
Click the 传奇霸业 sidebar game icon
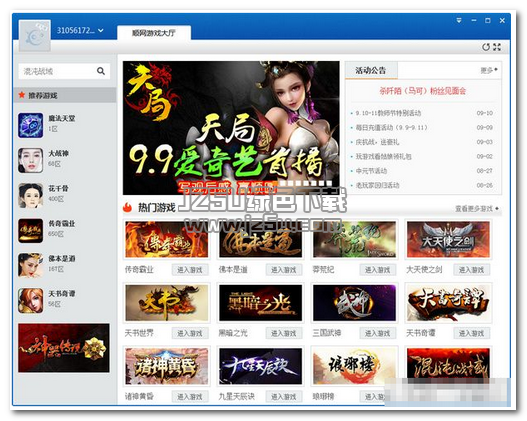pyautogui.click(x=31, y=230)
